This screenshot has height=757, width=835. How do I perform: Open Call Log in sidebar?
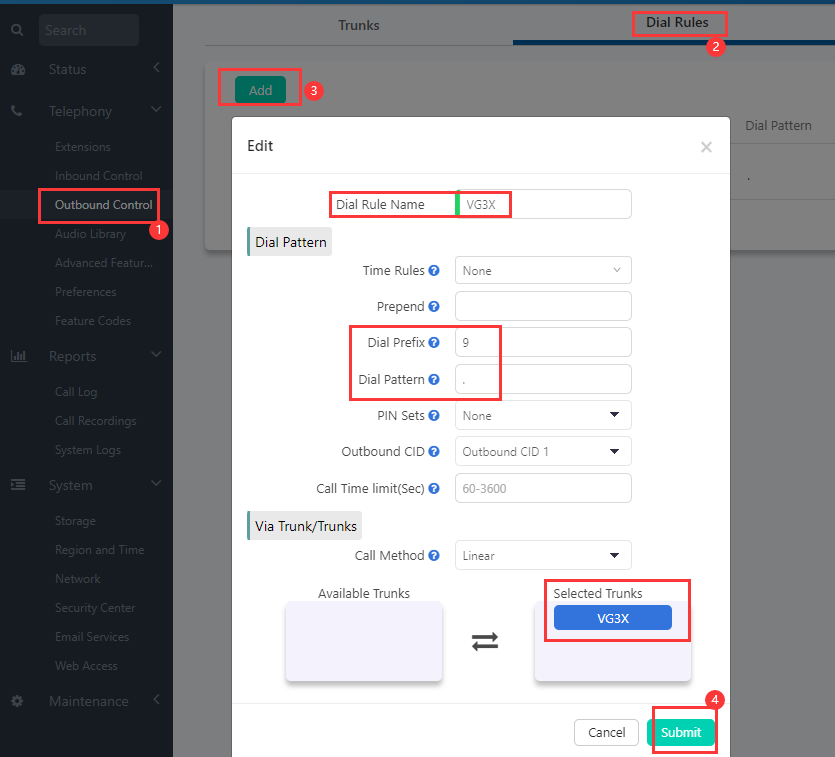coord(76,392)
